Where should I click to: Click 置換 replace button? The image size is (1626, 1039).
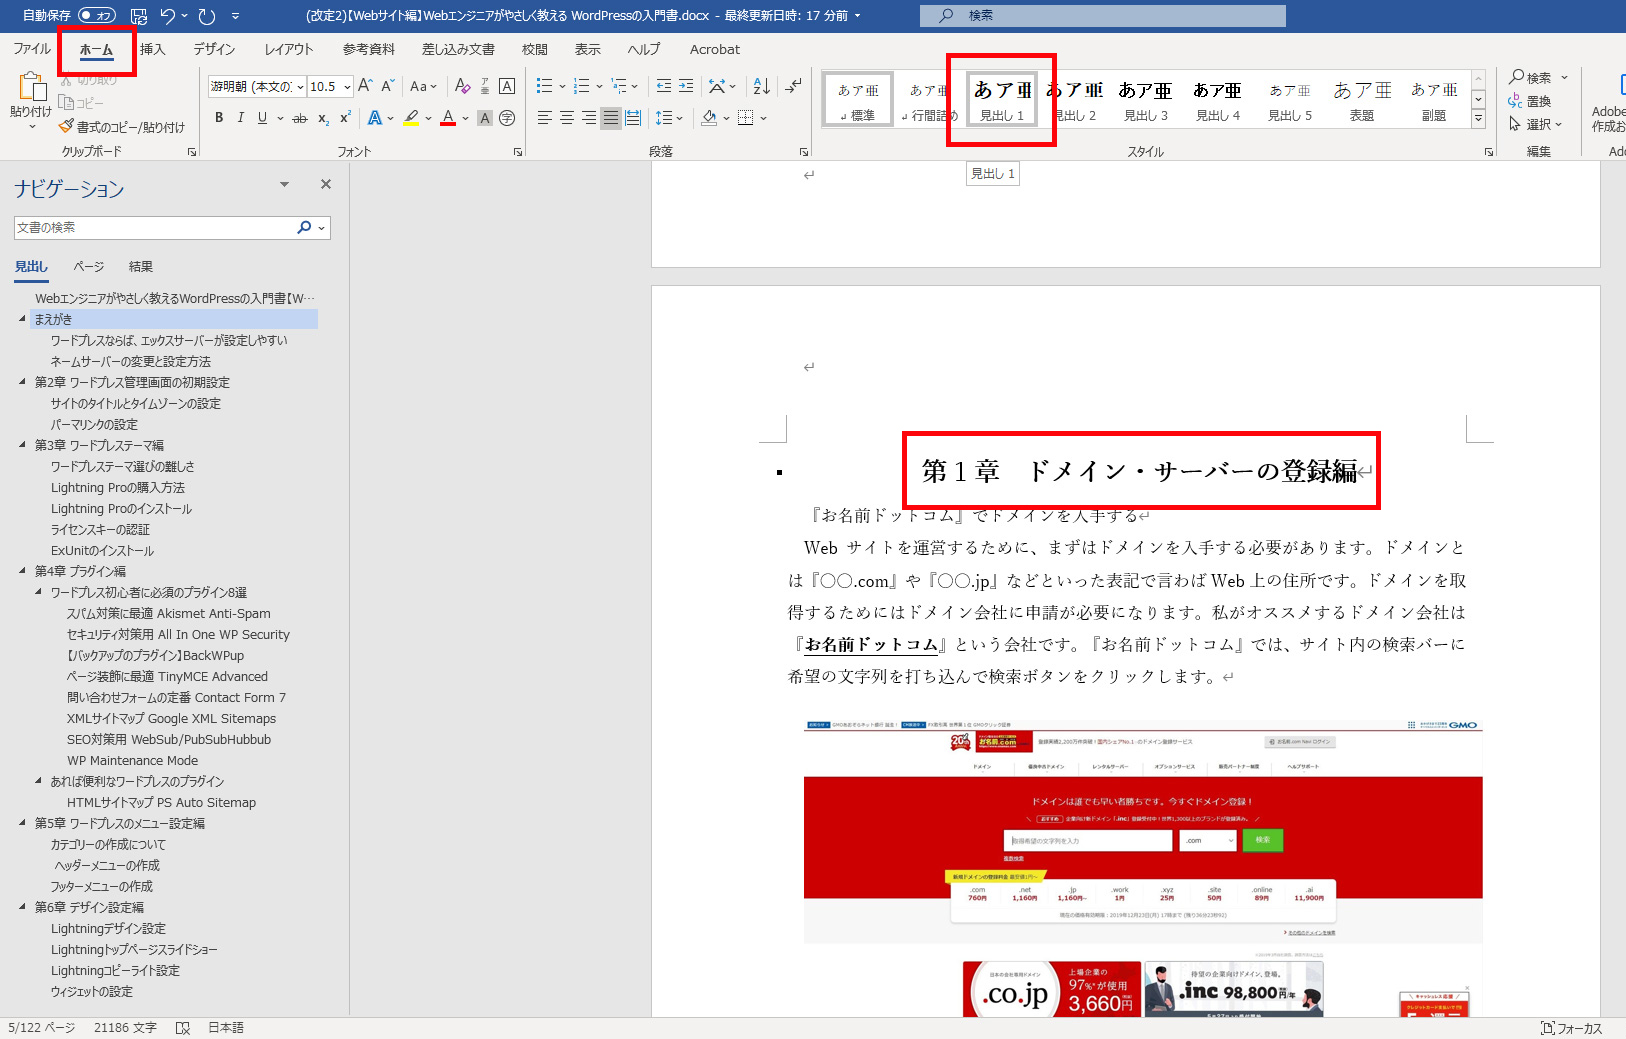pos(1530,101)
